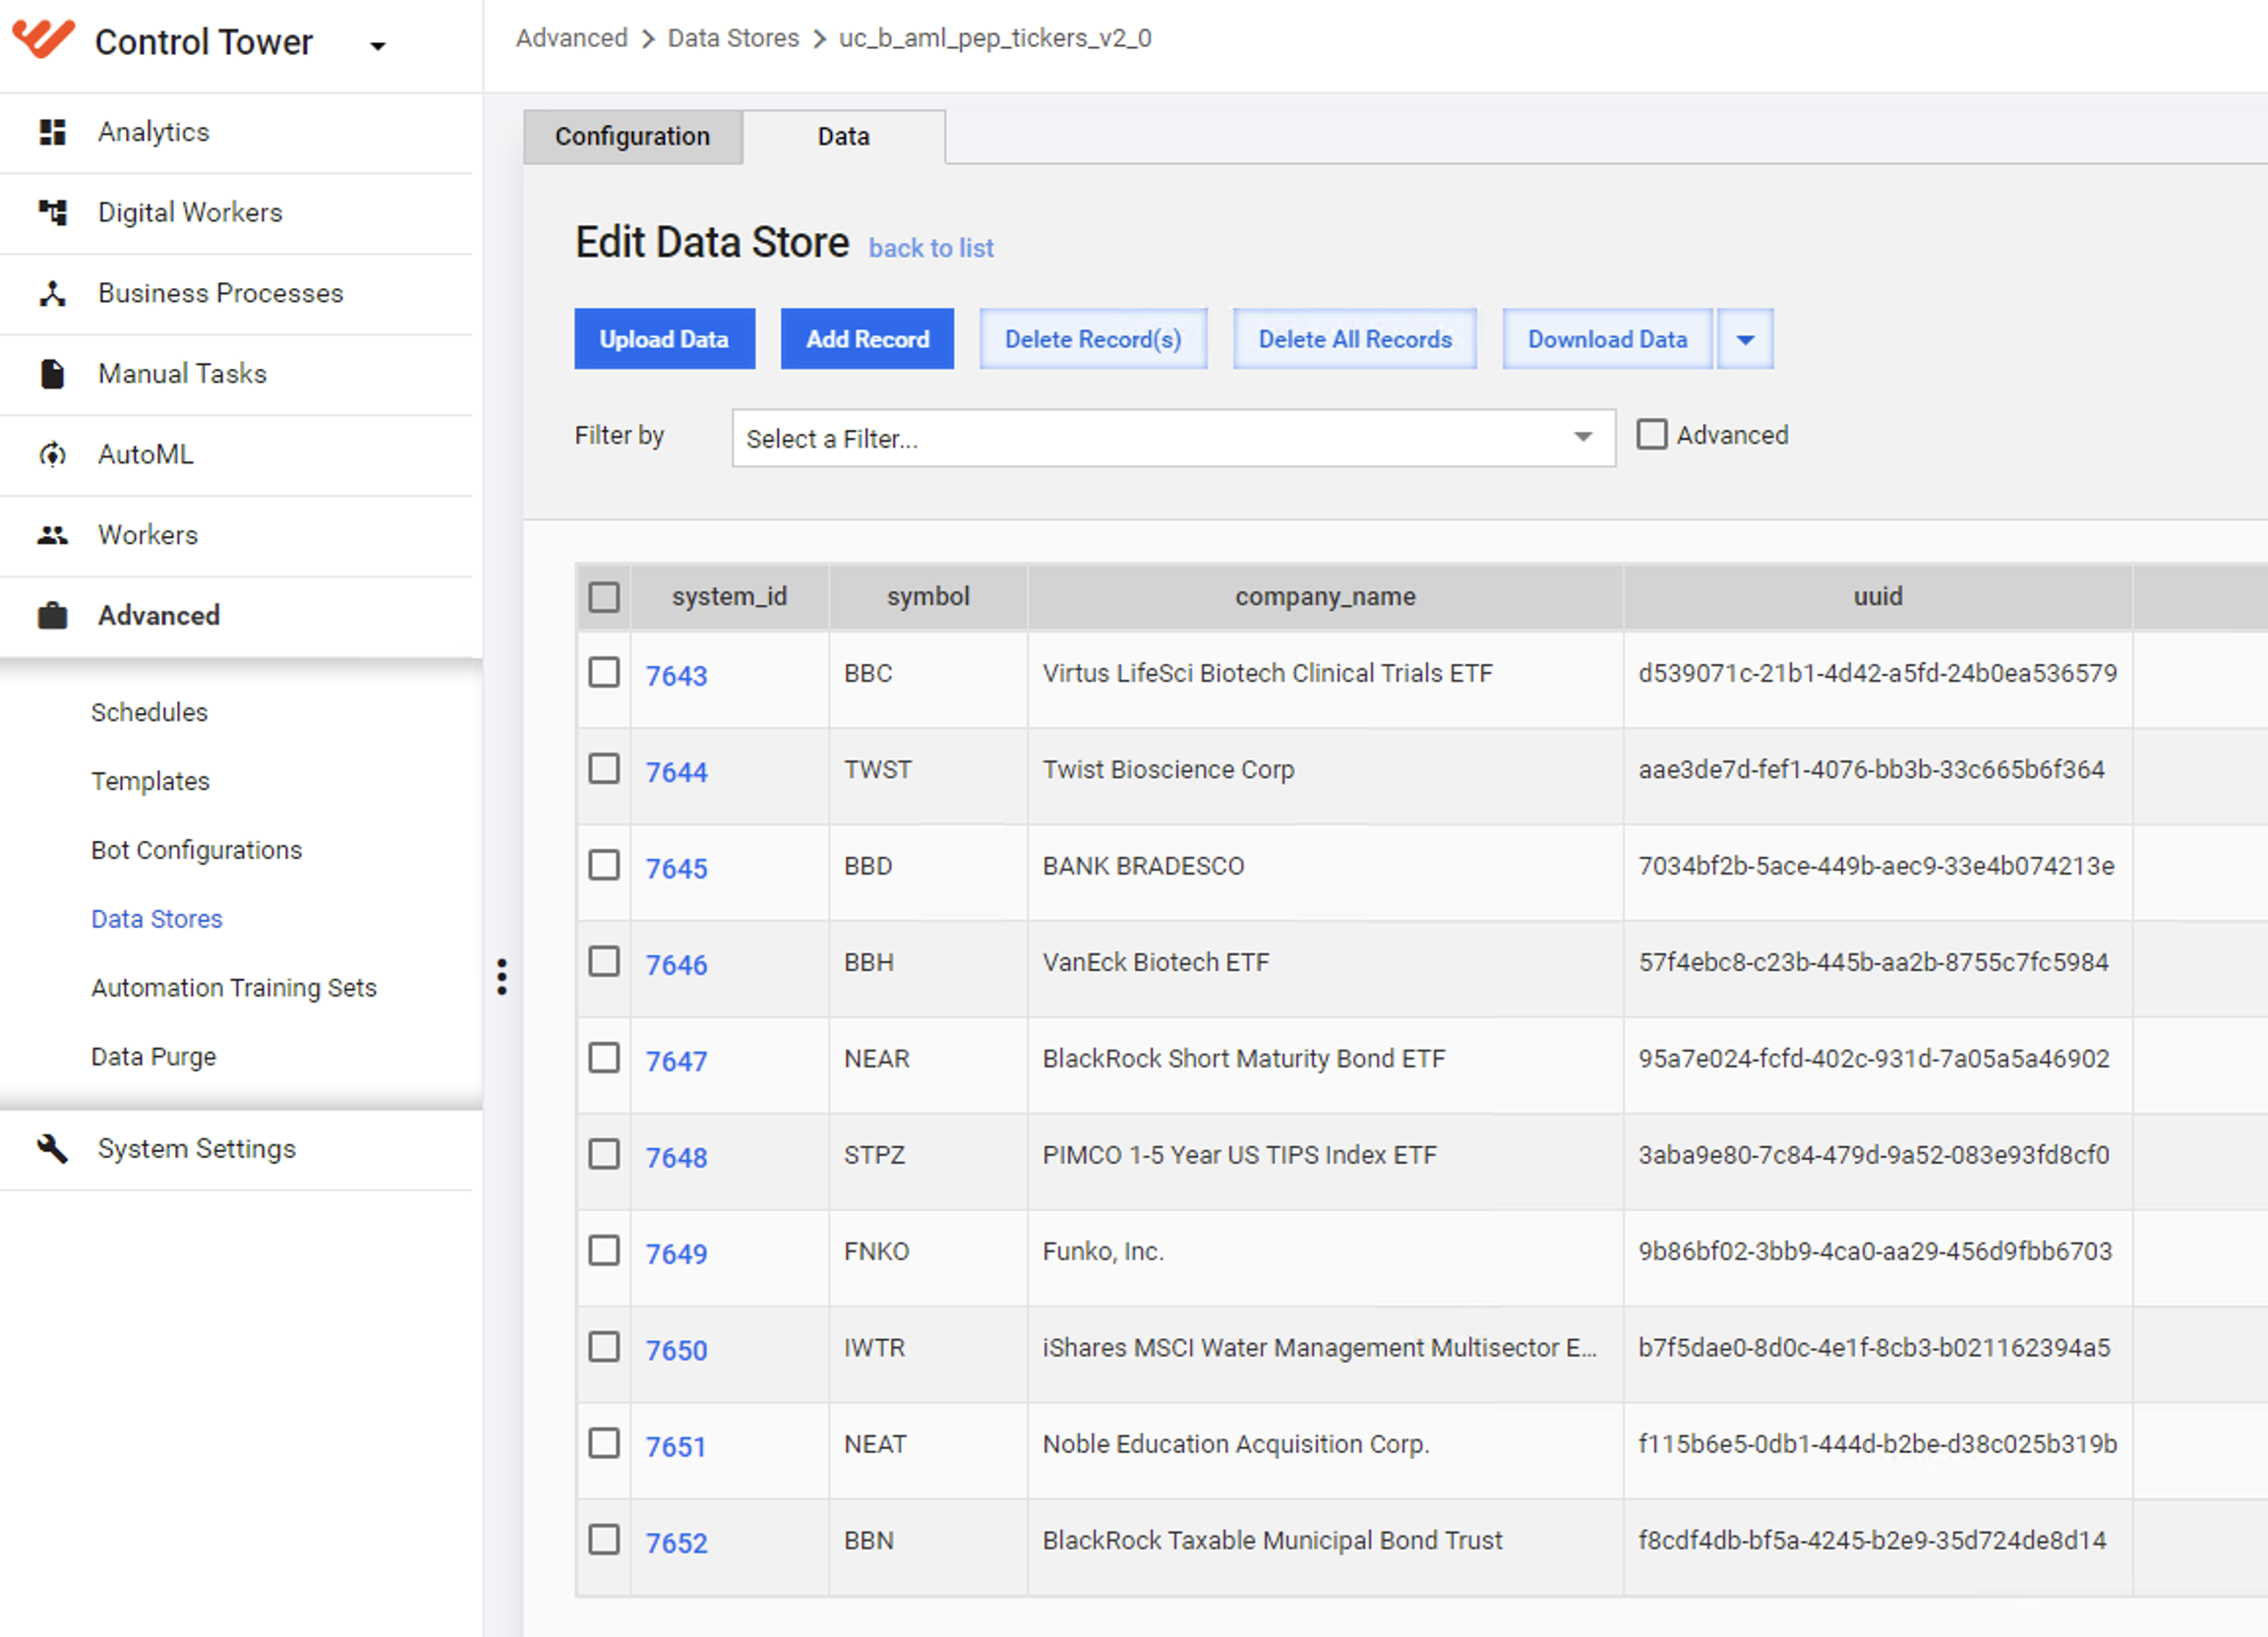Select the checkbox for record 7650
The width and height of the screenshot is (2268, 1637).
point(604,1347)
